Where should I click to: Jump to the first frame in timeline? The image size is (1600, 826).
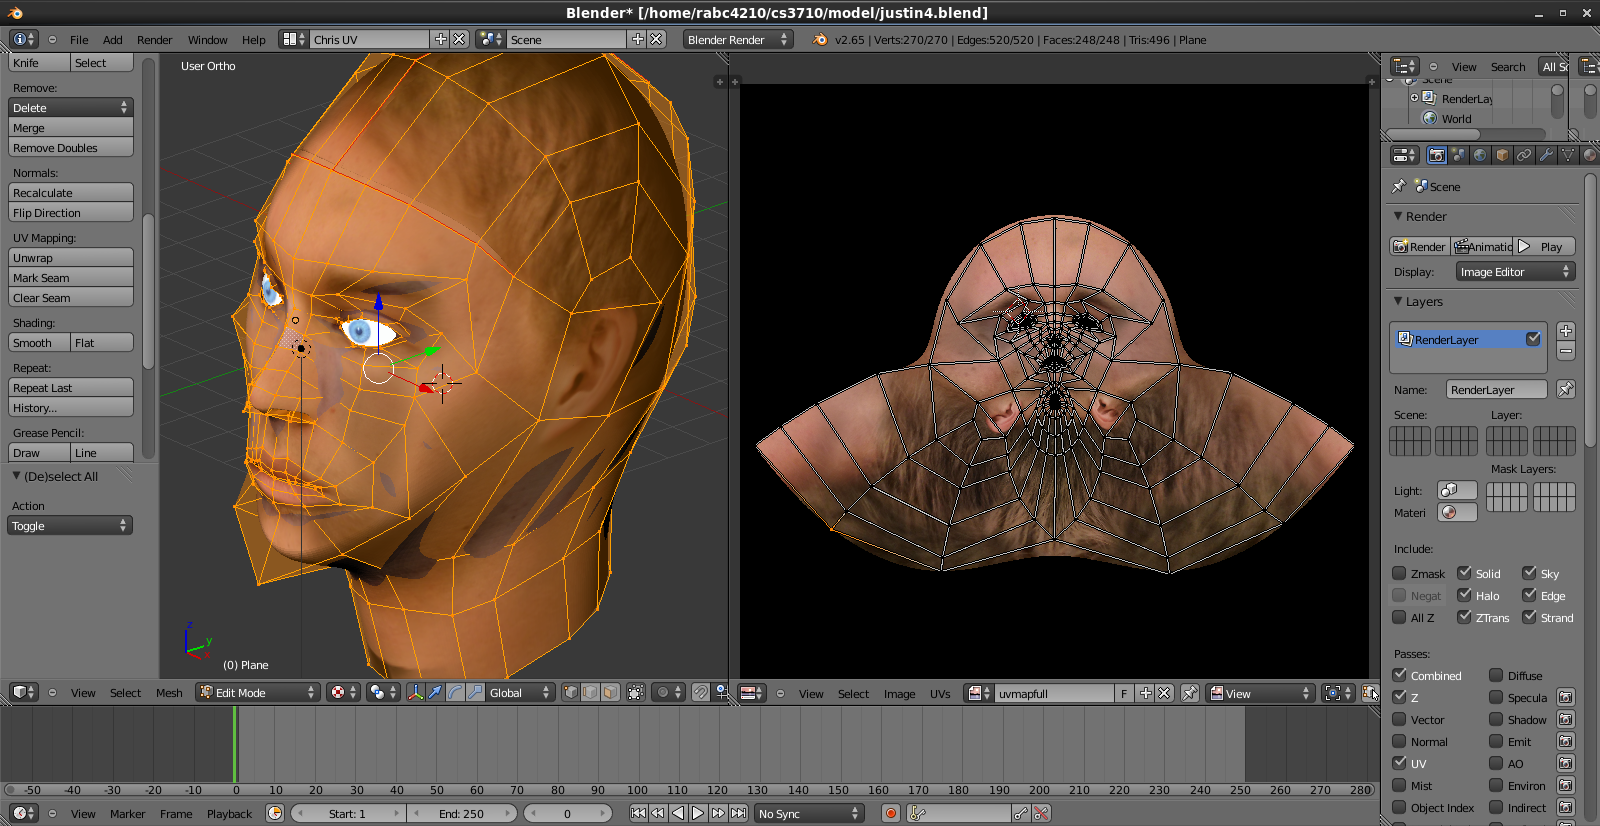[x=638, y=813]
